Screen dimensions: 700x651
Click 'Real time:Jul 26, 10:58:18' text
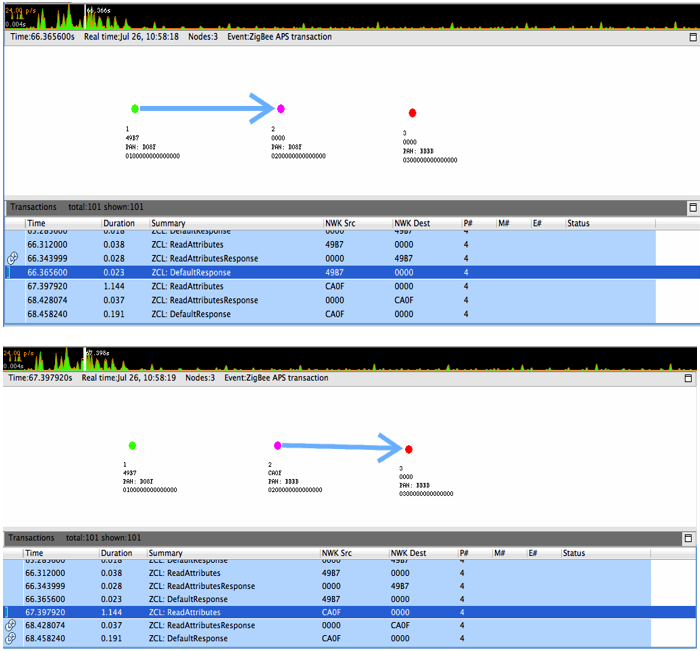[131, 37]
